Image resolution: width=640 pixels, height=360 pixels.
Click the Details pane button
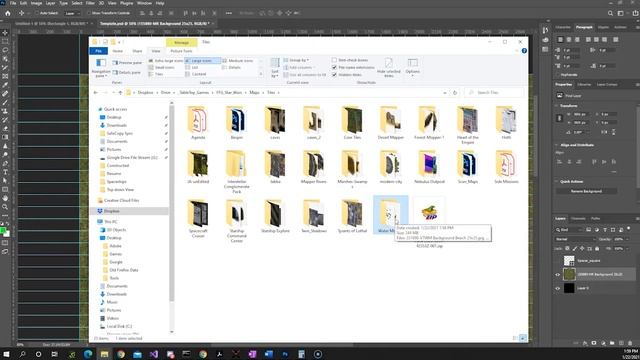[127, 72]
